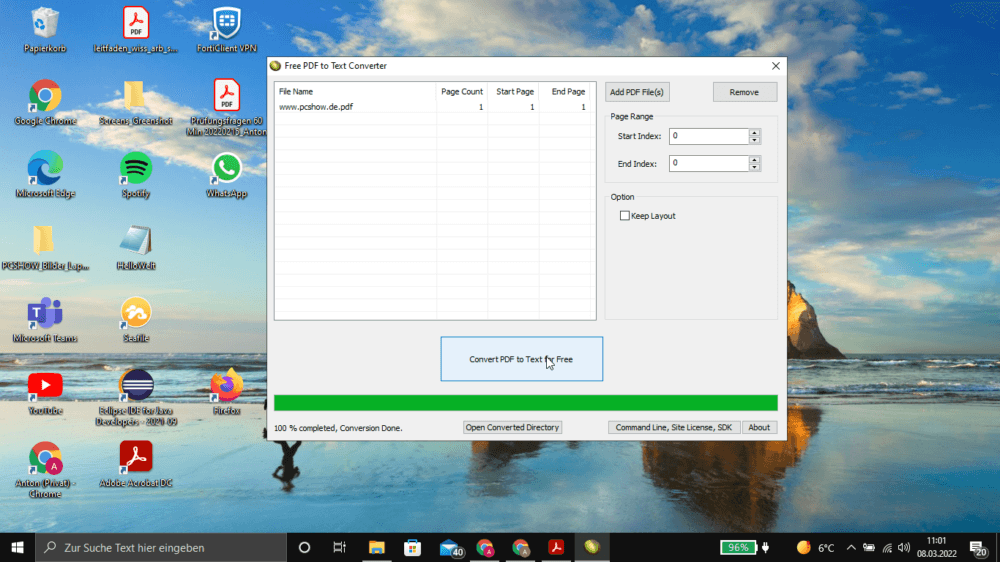The width and height of the screenshot is (1000, 562).
Task: Click Page Count column header
Action: (x=462, y=91)
